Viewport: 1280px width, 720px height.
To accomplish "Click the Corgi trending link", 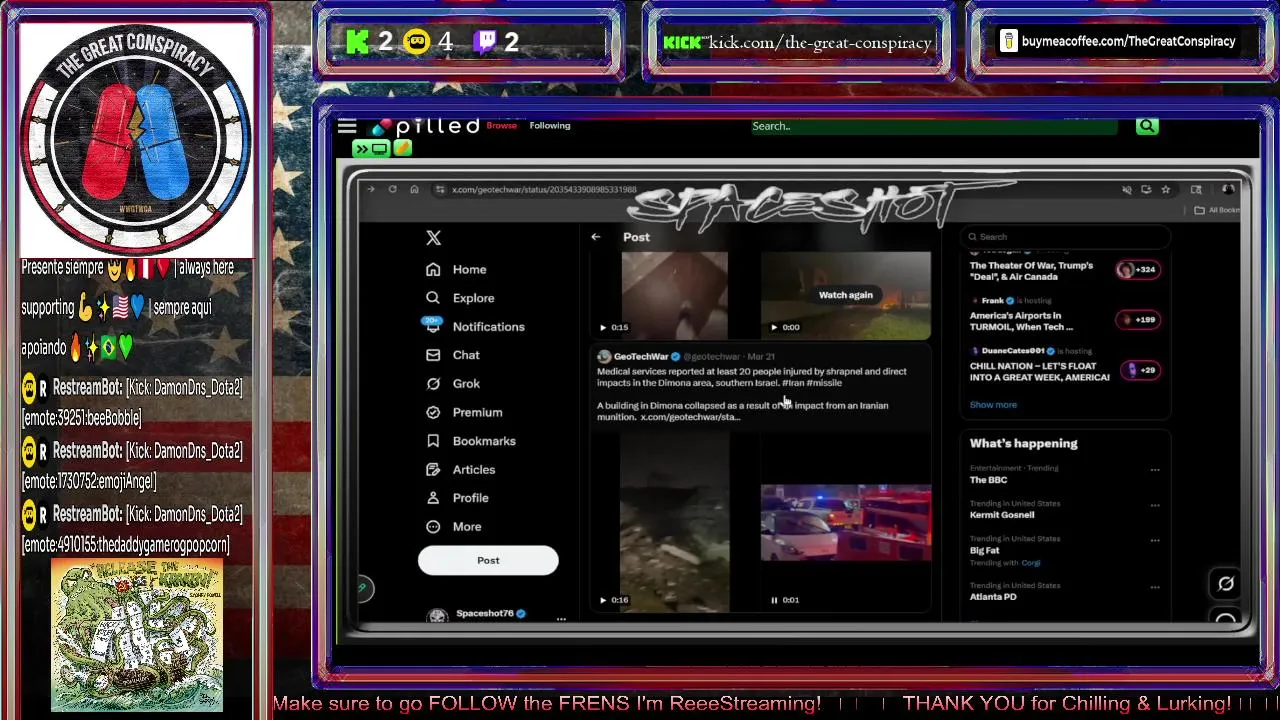I will (x=1031, y=563).
